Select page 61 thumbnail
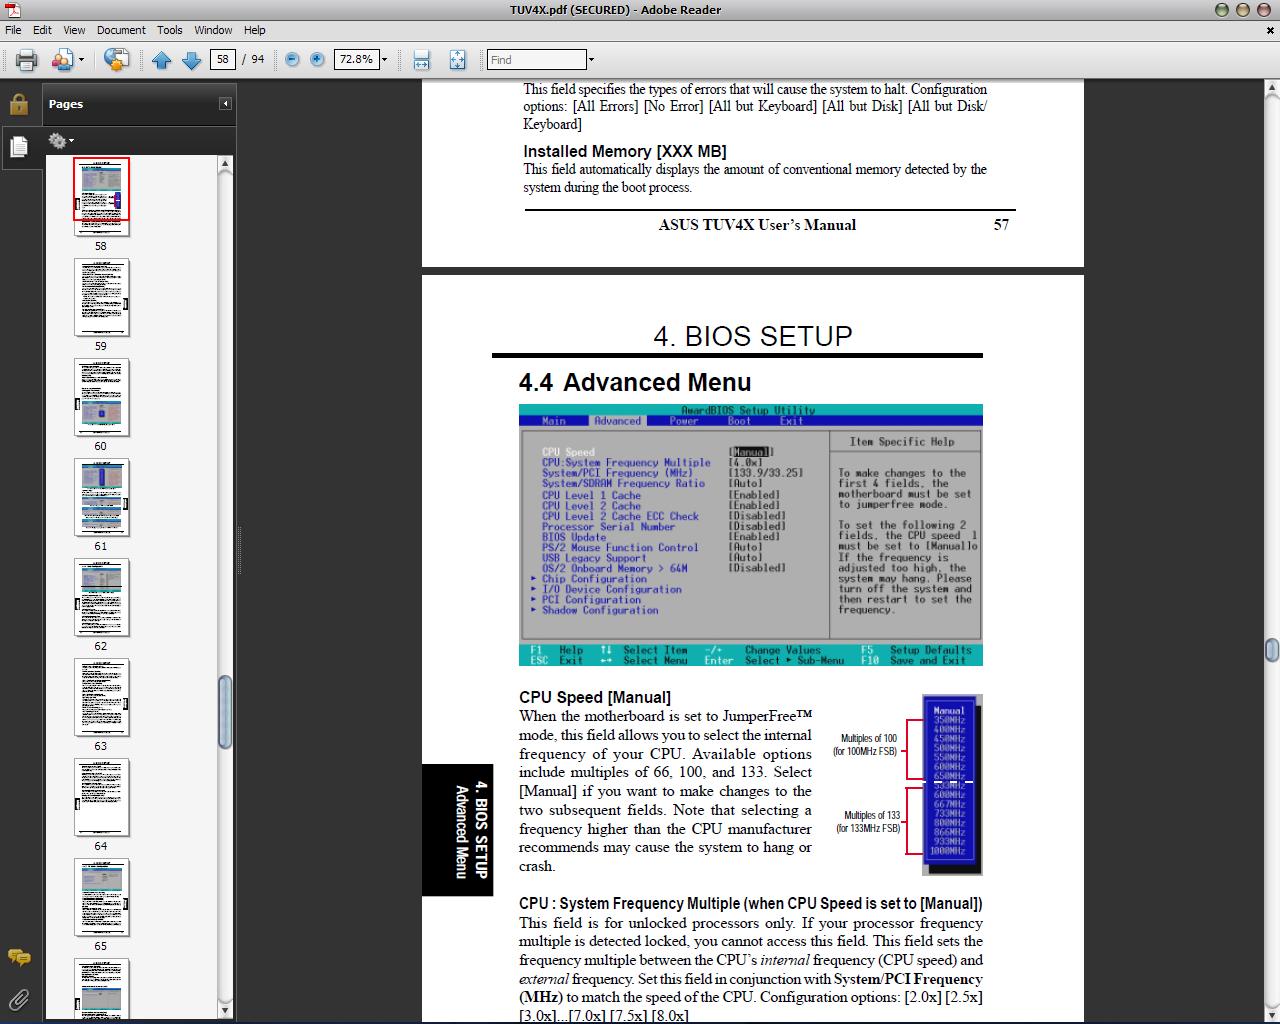Image resolution: width=1280 pixels, height=1024 pixels. tap(101, 498)
